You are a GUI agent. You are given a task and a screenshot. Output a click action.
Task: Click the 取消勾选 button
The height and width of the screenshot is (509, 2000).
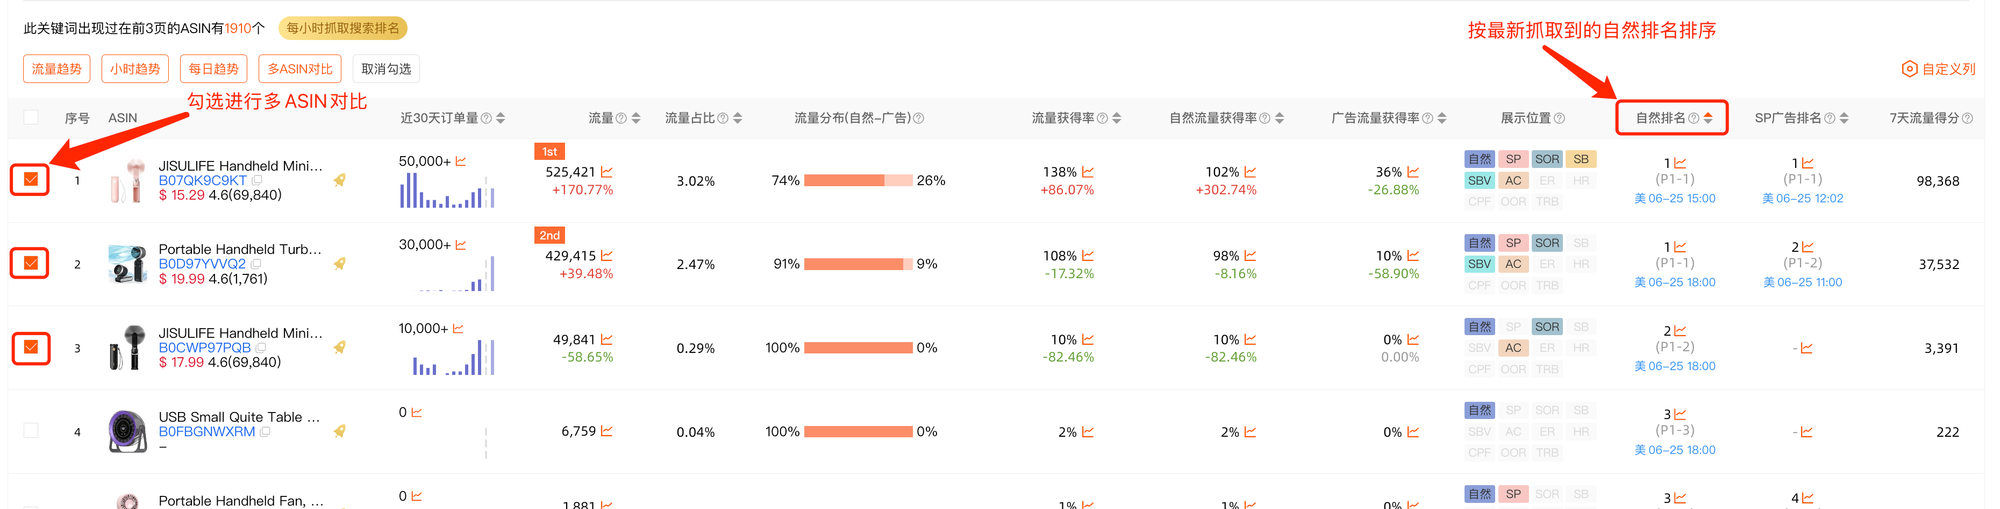click(386, 69)
